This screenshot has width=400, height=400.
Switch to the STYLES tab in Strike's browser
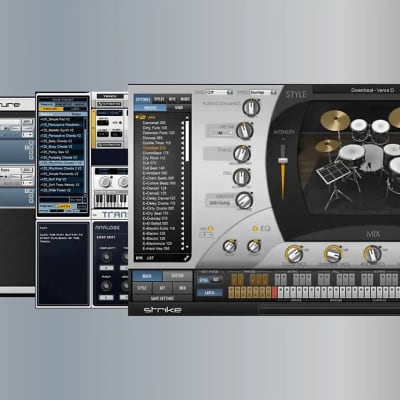tap(159, 99)
